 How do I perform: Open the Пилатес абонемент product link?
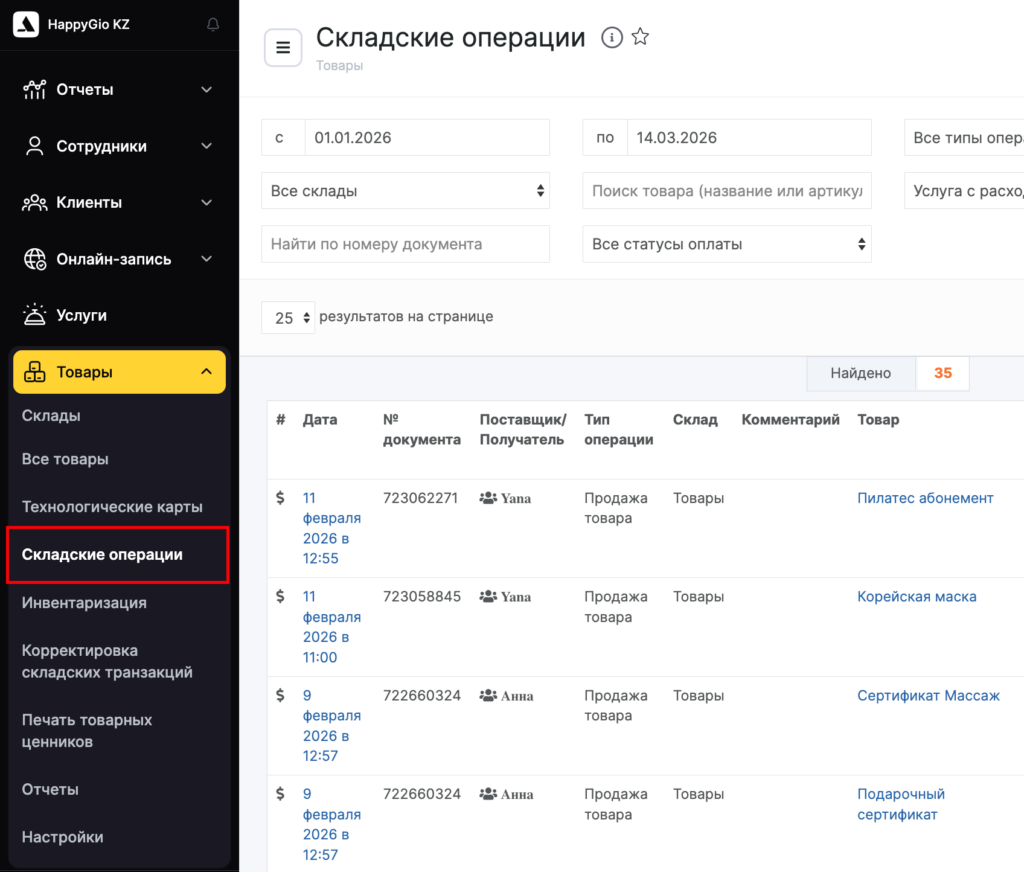click(925, 498)
